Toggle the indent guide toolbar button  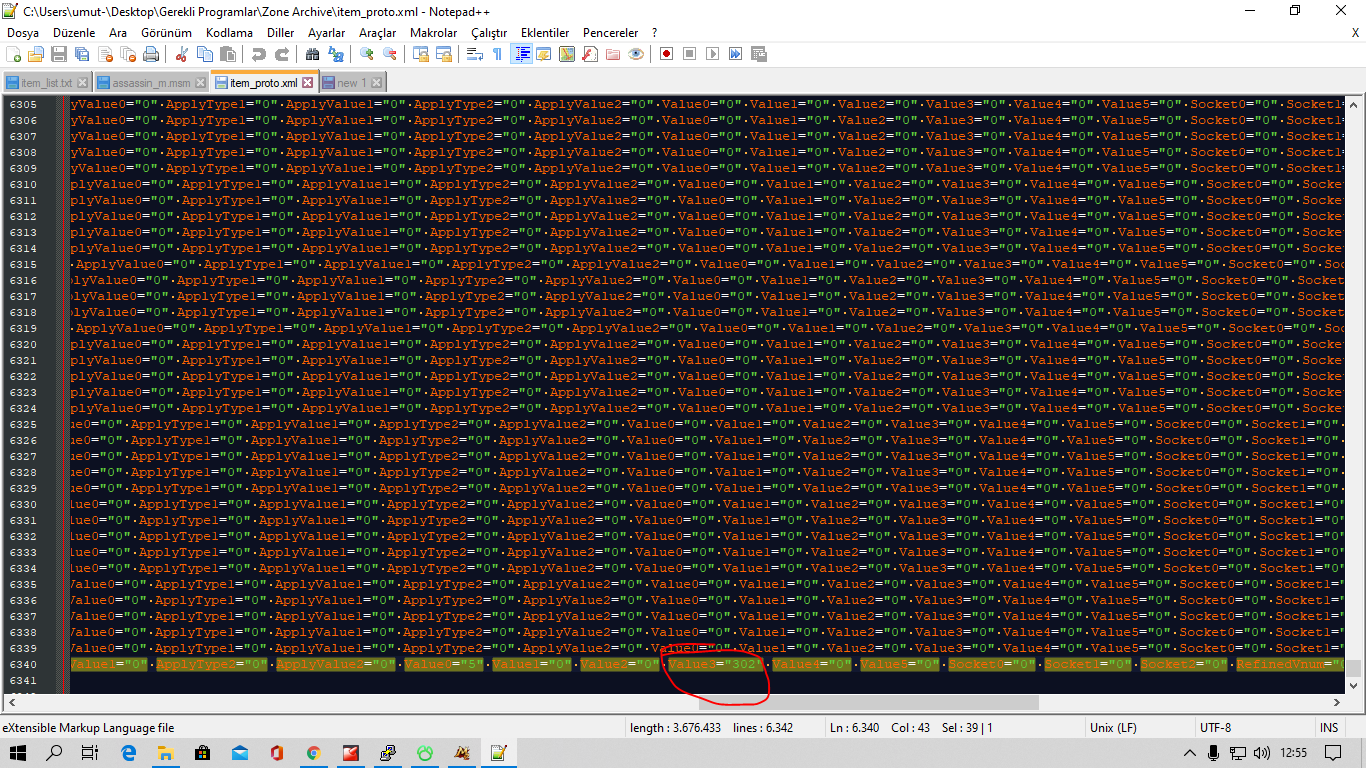[521, 54]
